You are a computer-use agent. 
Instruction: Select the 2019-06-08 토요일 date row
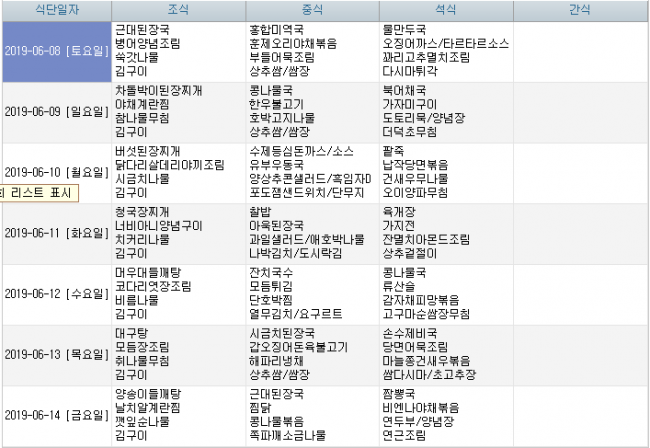55,51
